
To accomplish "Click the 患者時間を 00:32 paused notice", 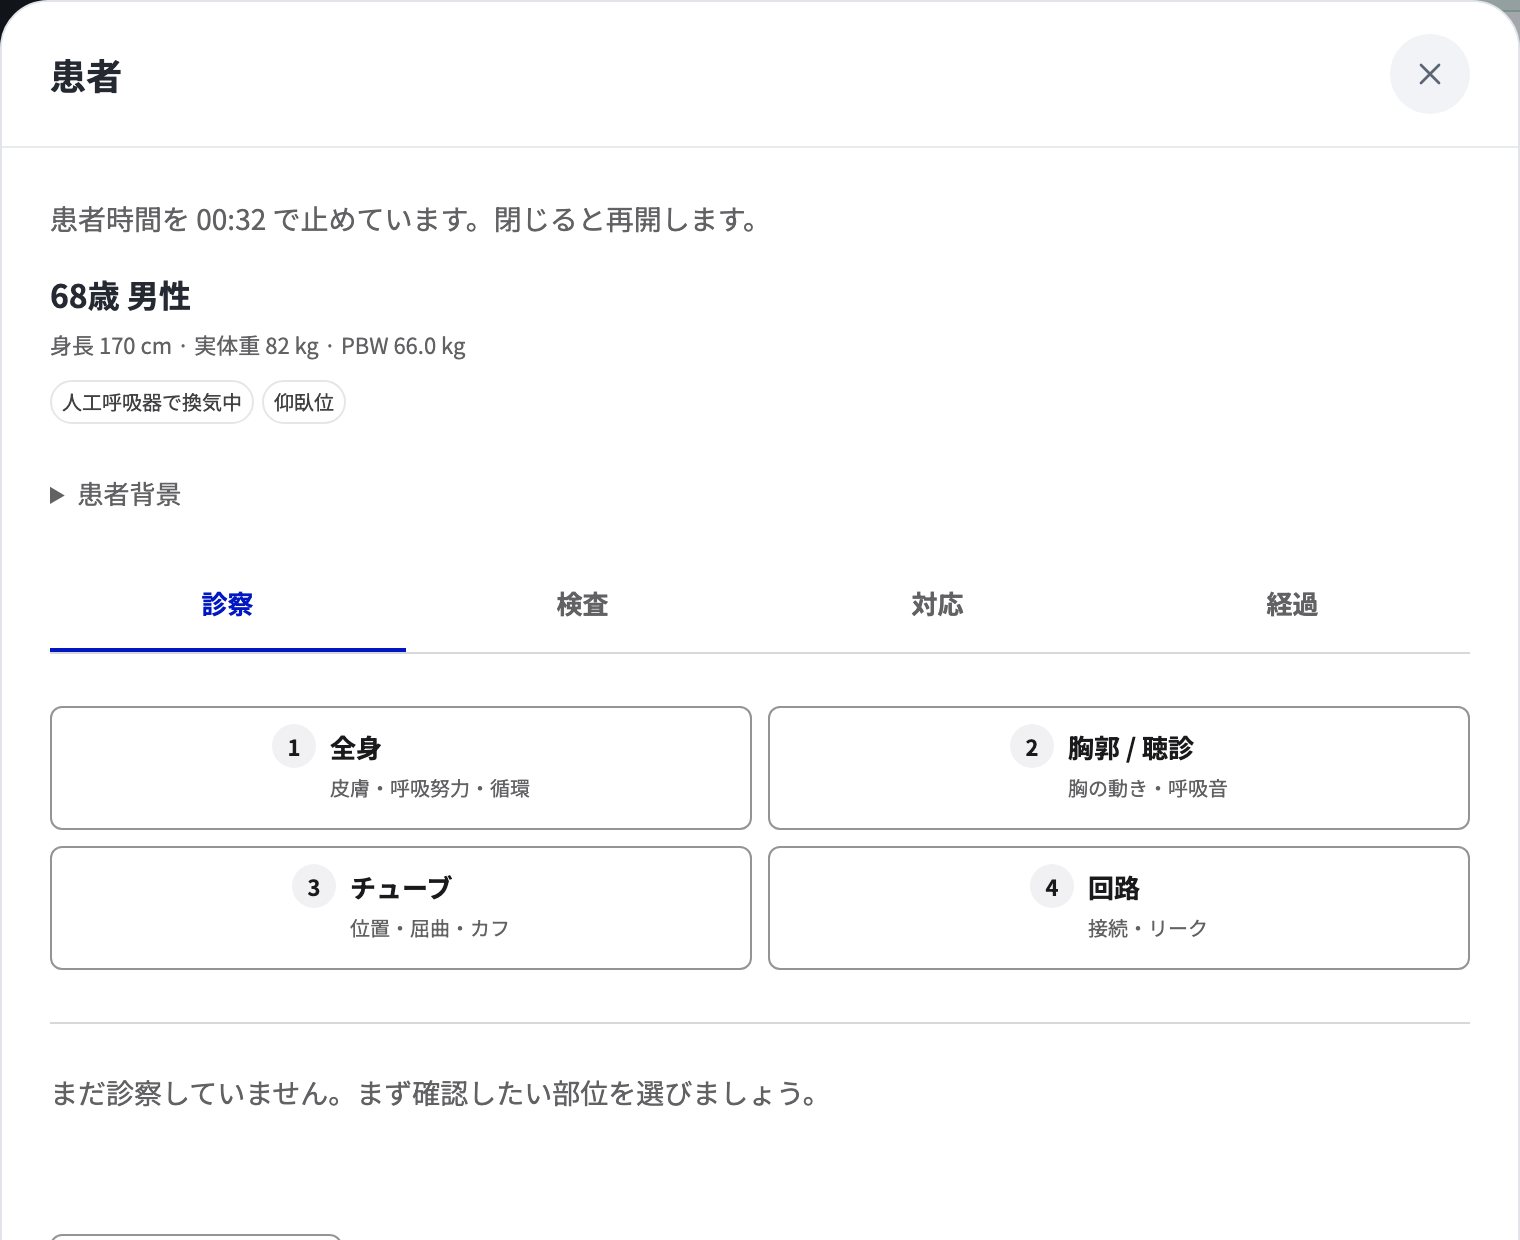I will click(407, 219).
